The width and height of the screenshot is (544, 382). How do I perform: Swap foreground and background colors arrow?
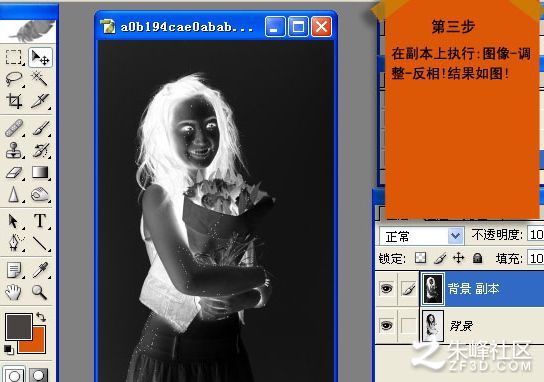tap(41, 317)
